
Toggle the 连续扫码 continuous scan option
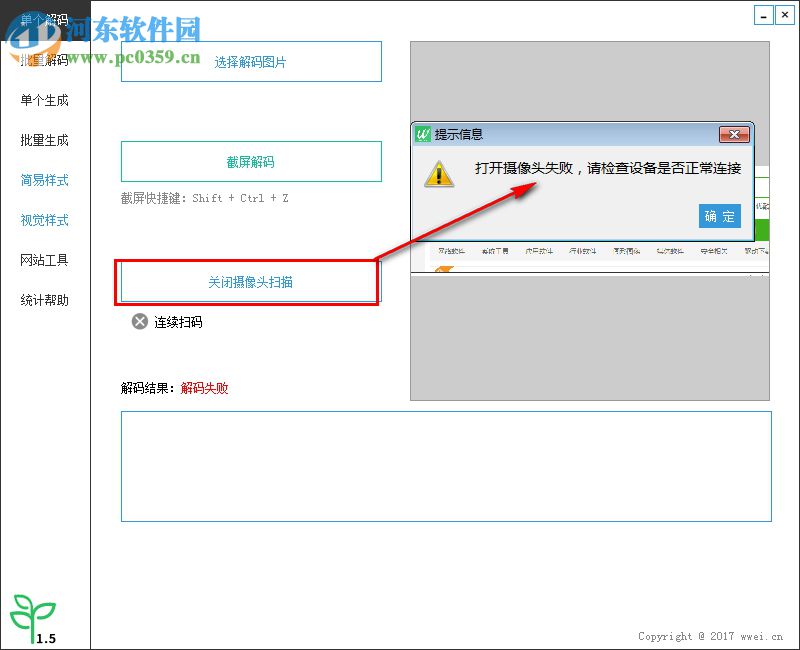[x=180, y=322]
